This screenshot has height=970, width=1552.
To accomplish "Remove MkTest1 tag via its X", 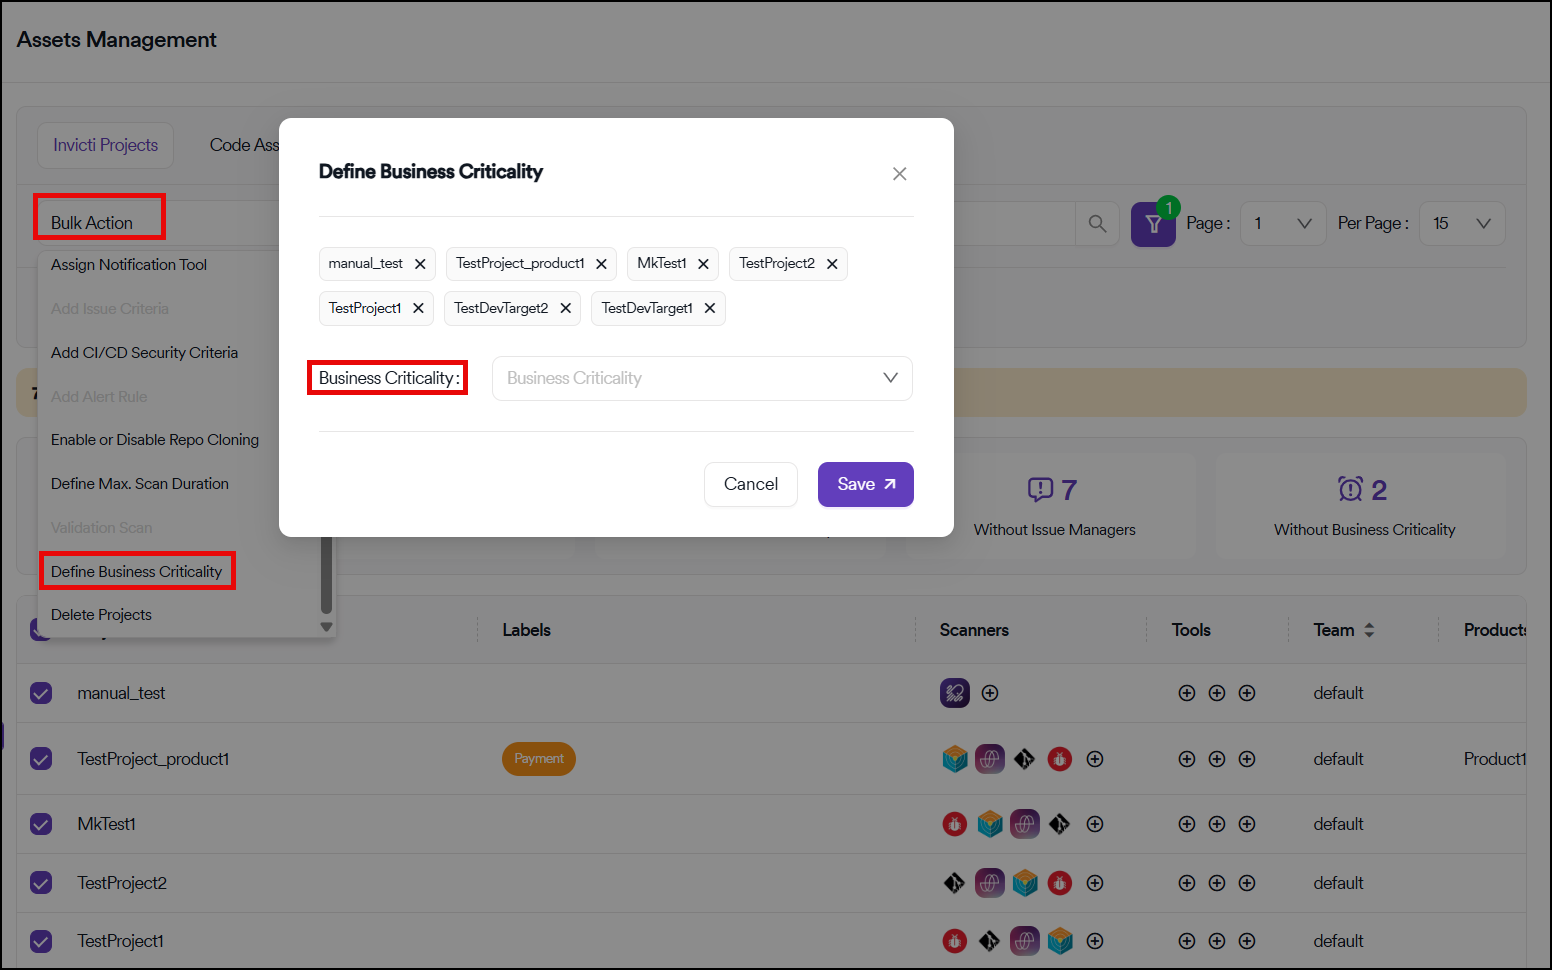I will [703, 264].
